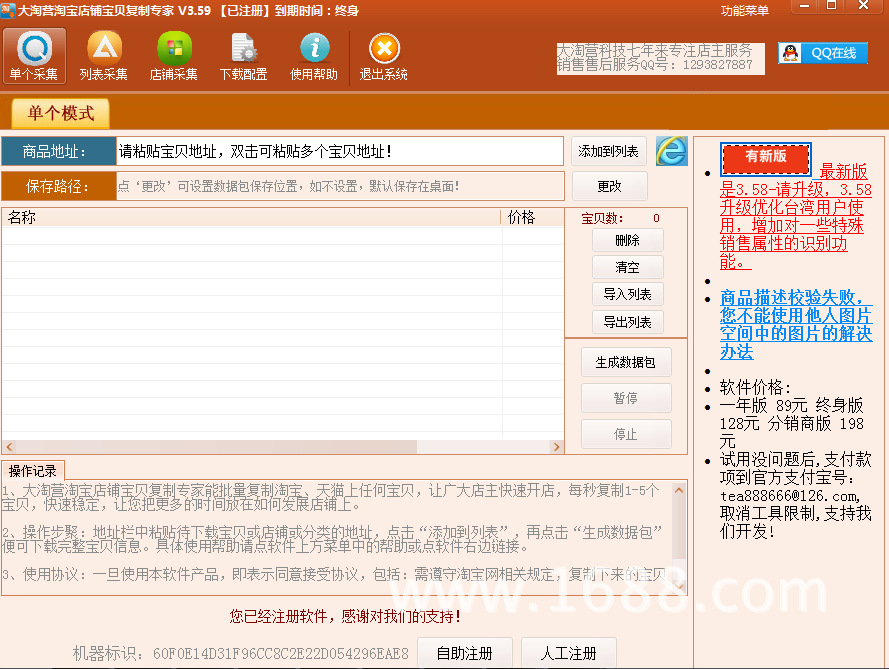Select the 单个采集 single collect tool
This screenshot has width=889, height=669.
pos(34,56)
